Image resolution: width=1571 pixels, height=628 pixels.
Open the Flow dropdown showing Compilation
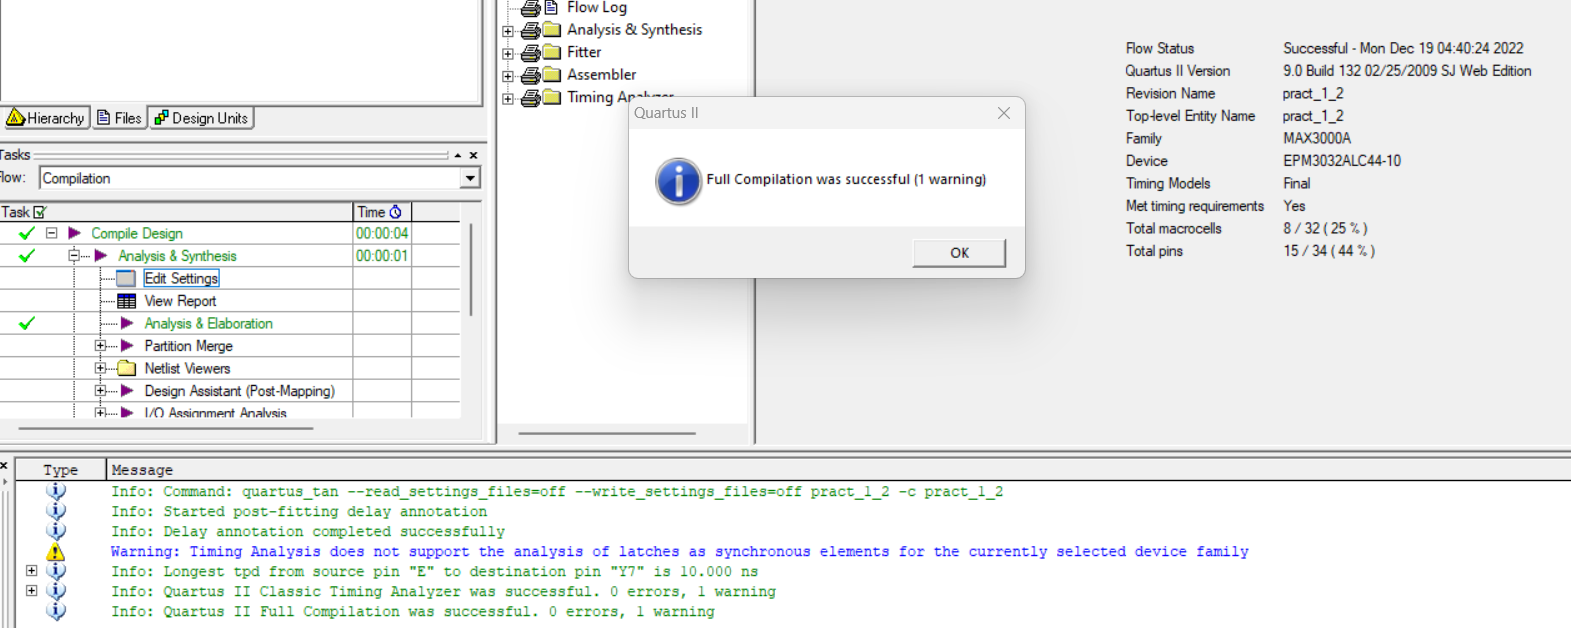click(x=470, y=178)
